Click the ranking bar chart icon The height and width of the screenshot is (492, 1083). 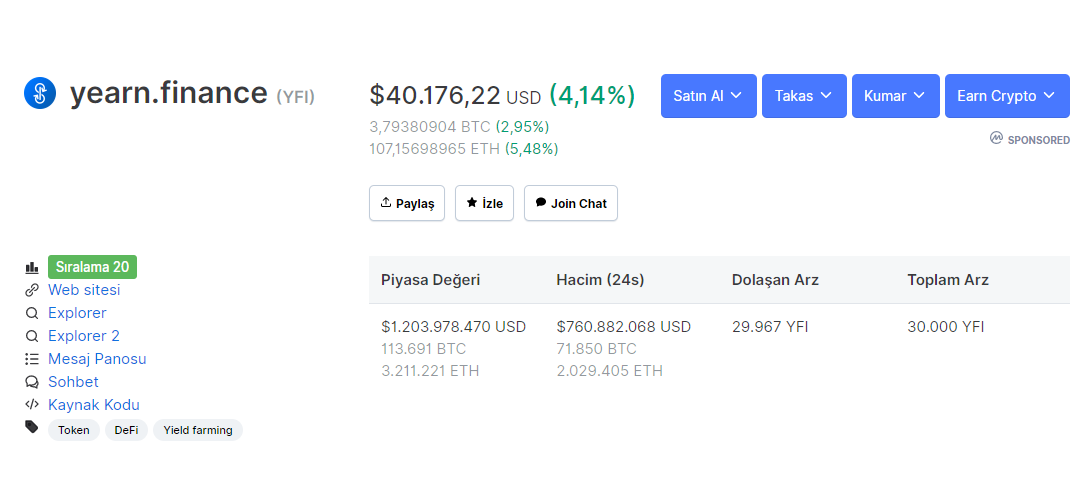point(31,267)
